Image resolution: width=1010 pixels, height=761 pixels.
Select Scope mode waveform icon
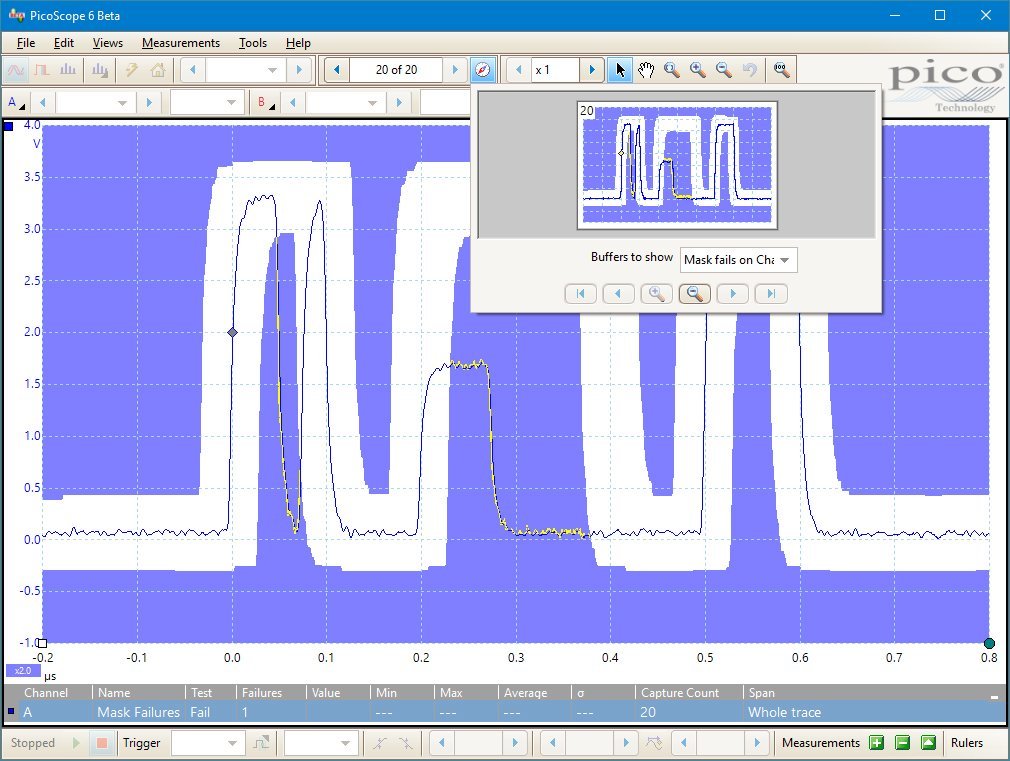click(16, 70)
